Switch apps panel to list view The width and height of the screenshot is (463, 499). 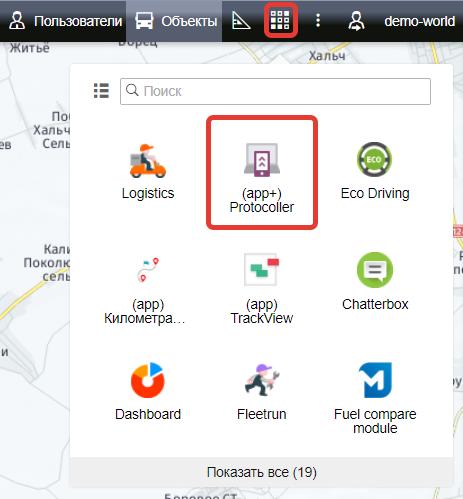tap(101, 91)
